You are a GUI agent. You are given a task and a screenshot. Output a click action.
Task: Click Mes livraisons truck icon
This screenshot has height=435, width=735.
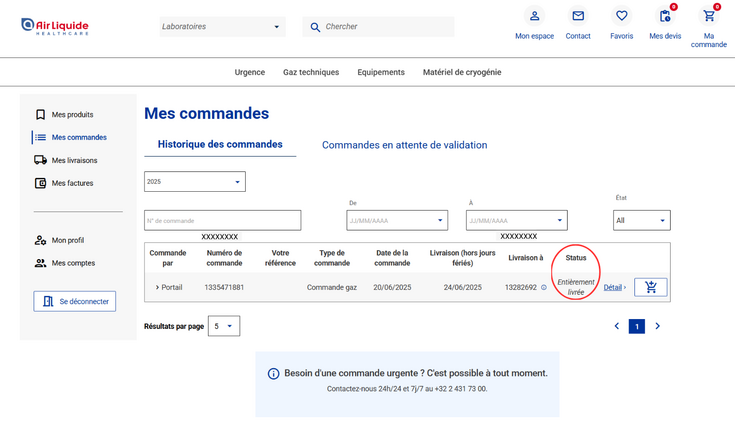40,160
